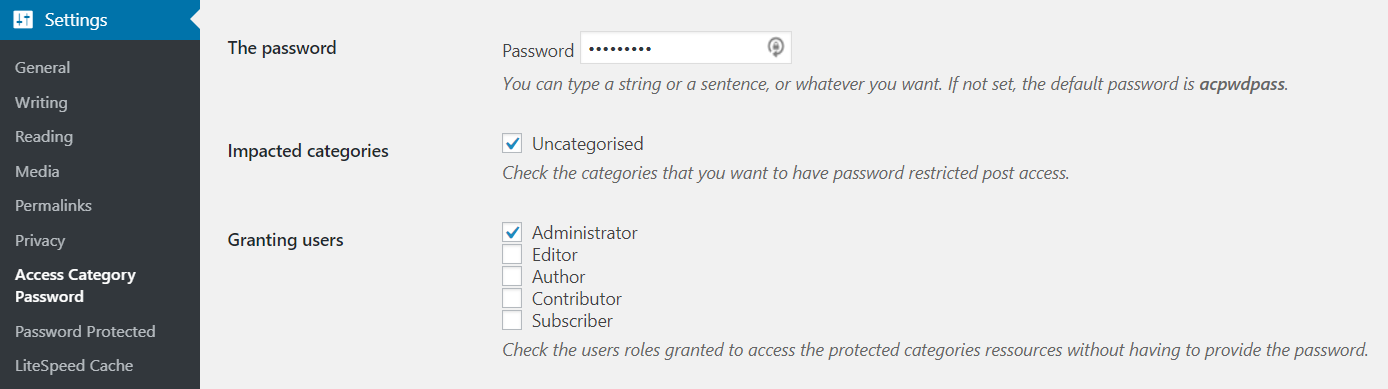Enable the Editor role checkbox

point(512,254)
